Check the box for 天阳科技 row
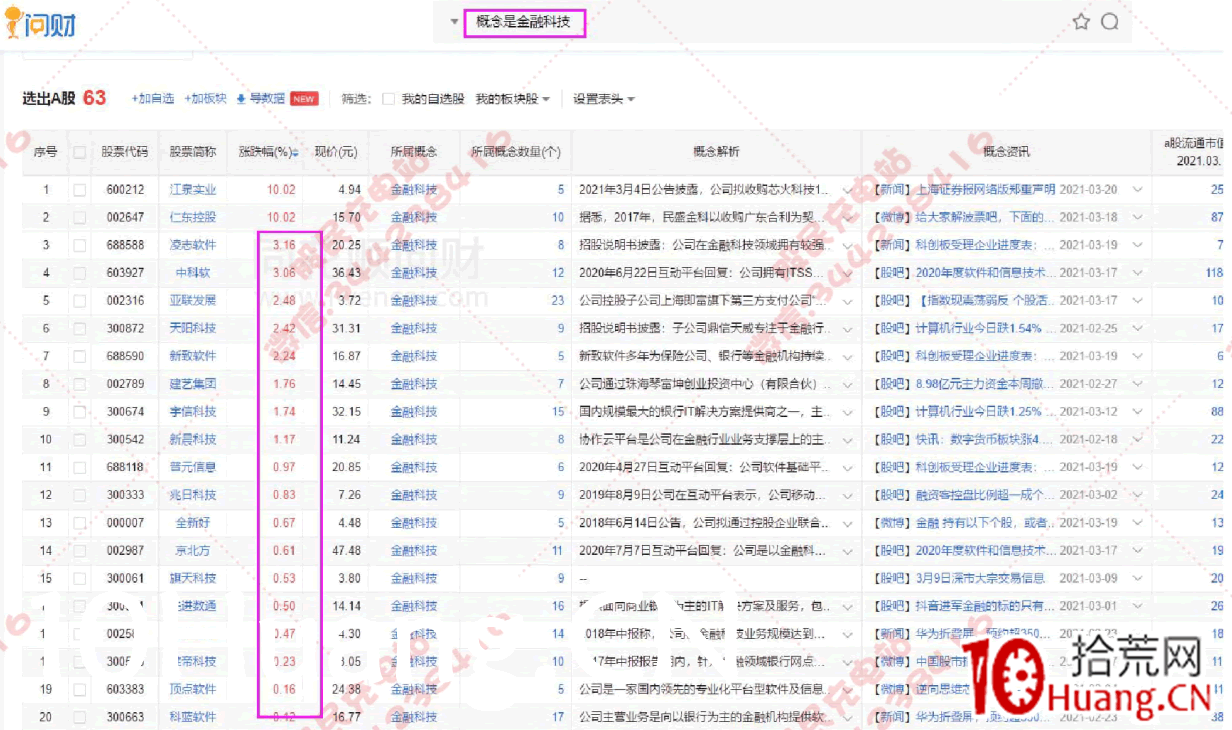The image size is (1232, 730). (79, 328)
